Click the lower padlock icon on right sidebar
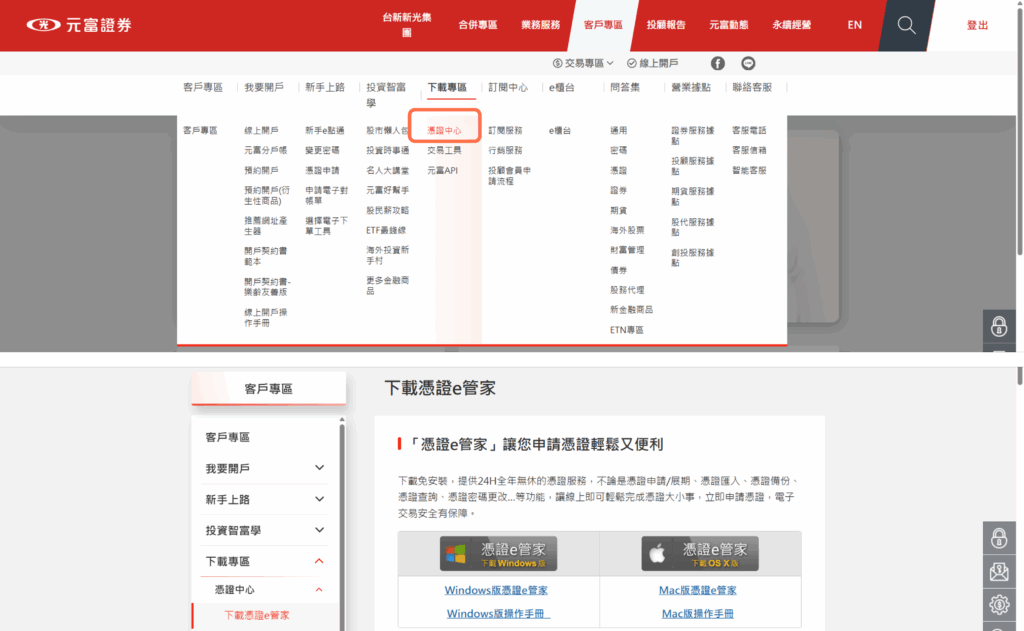This screenshot has height=631, width=1024. 998,538
